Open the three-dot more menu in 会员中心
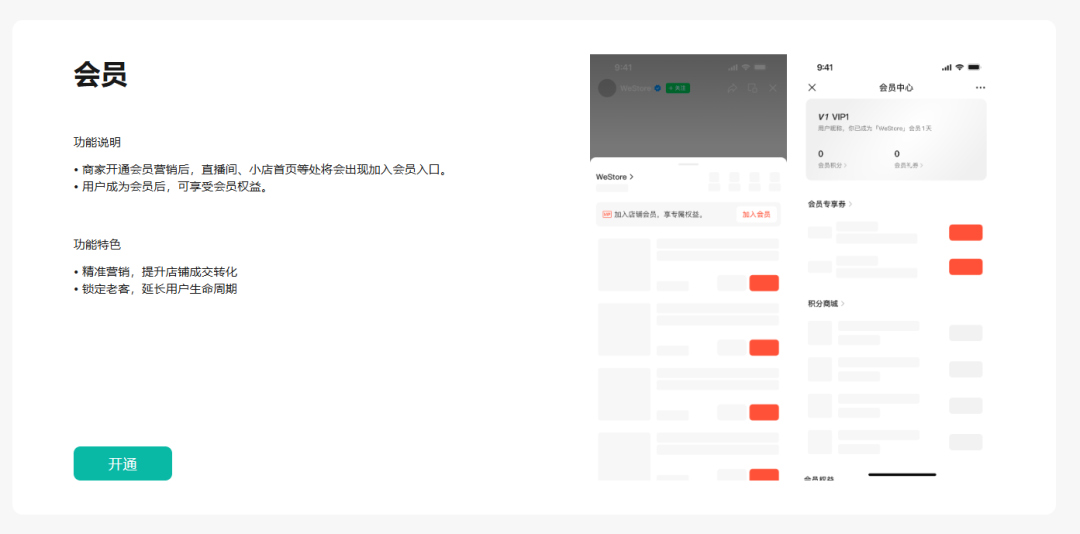Image resolution: width=1080 pixels, height=534 pixels. point(980,88)
